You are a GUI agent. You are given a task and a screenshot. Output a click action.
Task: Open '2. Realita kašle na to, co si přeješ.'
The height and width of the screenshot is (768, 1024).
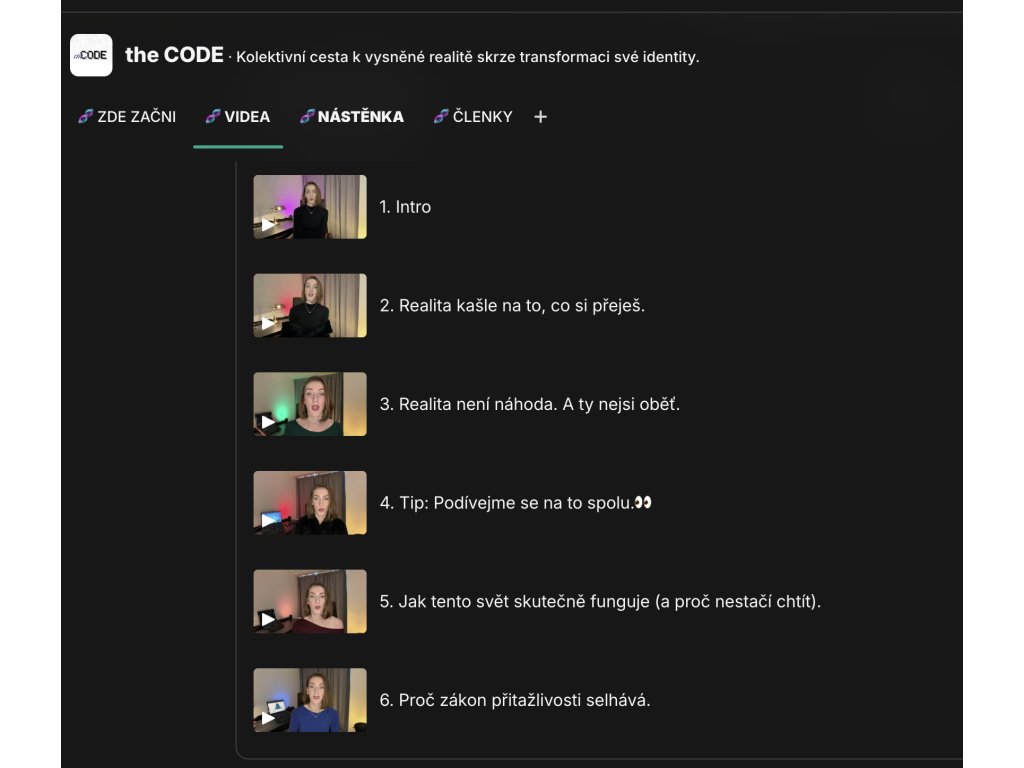512,306
